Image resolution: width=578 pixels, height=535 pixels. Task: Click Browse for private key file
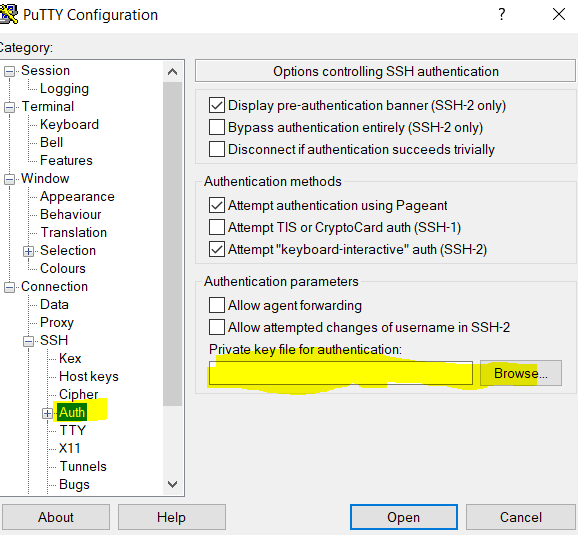[x=521, y=373]
